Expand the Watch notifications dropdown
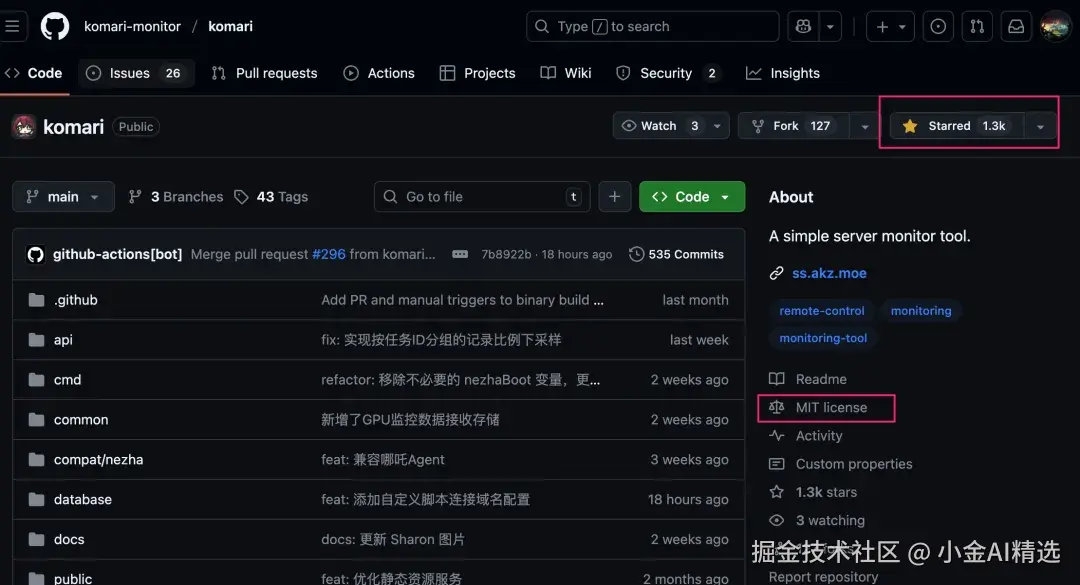The height and width of the screenshot is (585, 1080). coord(717,126)
